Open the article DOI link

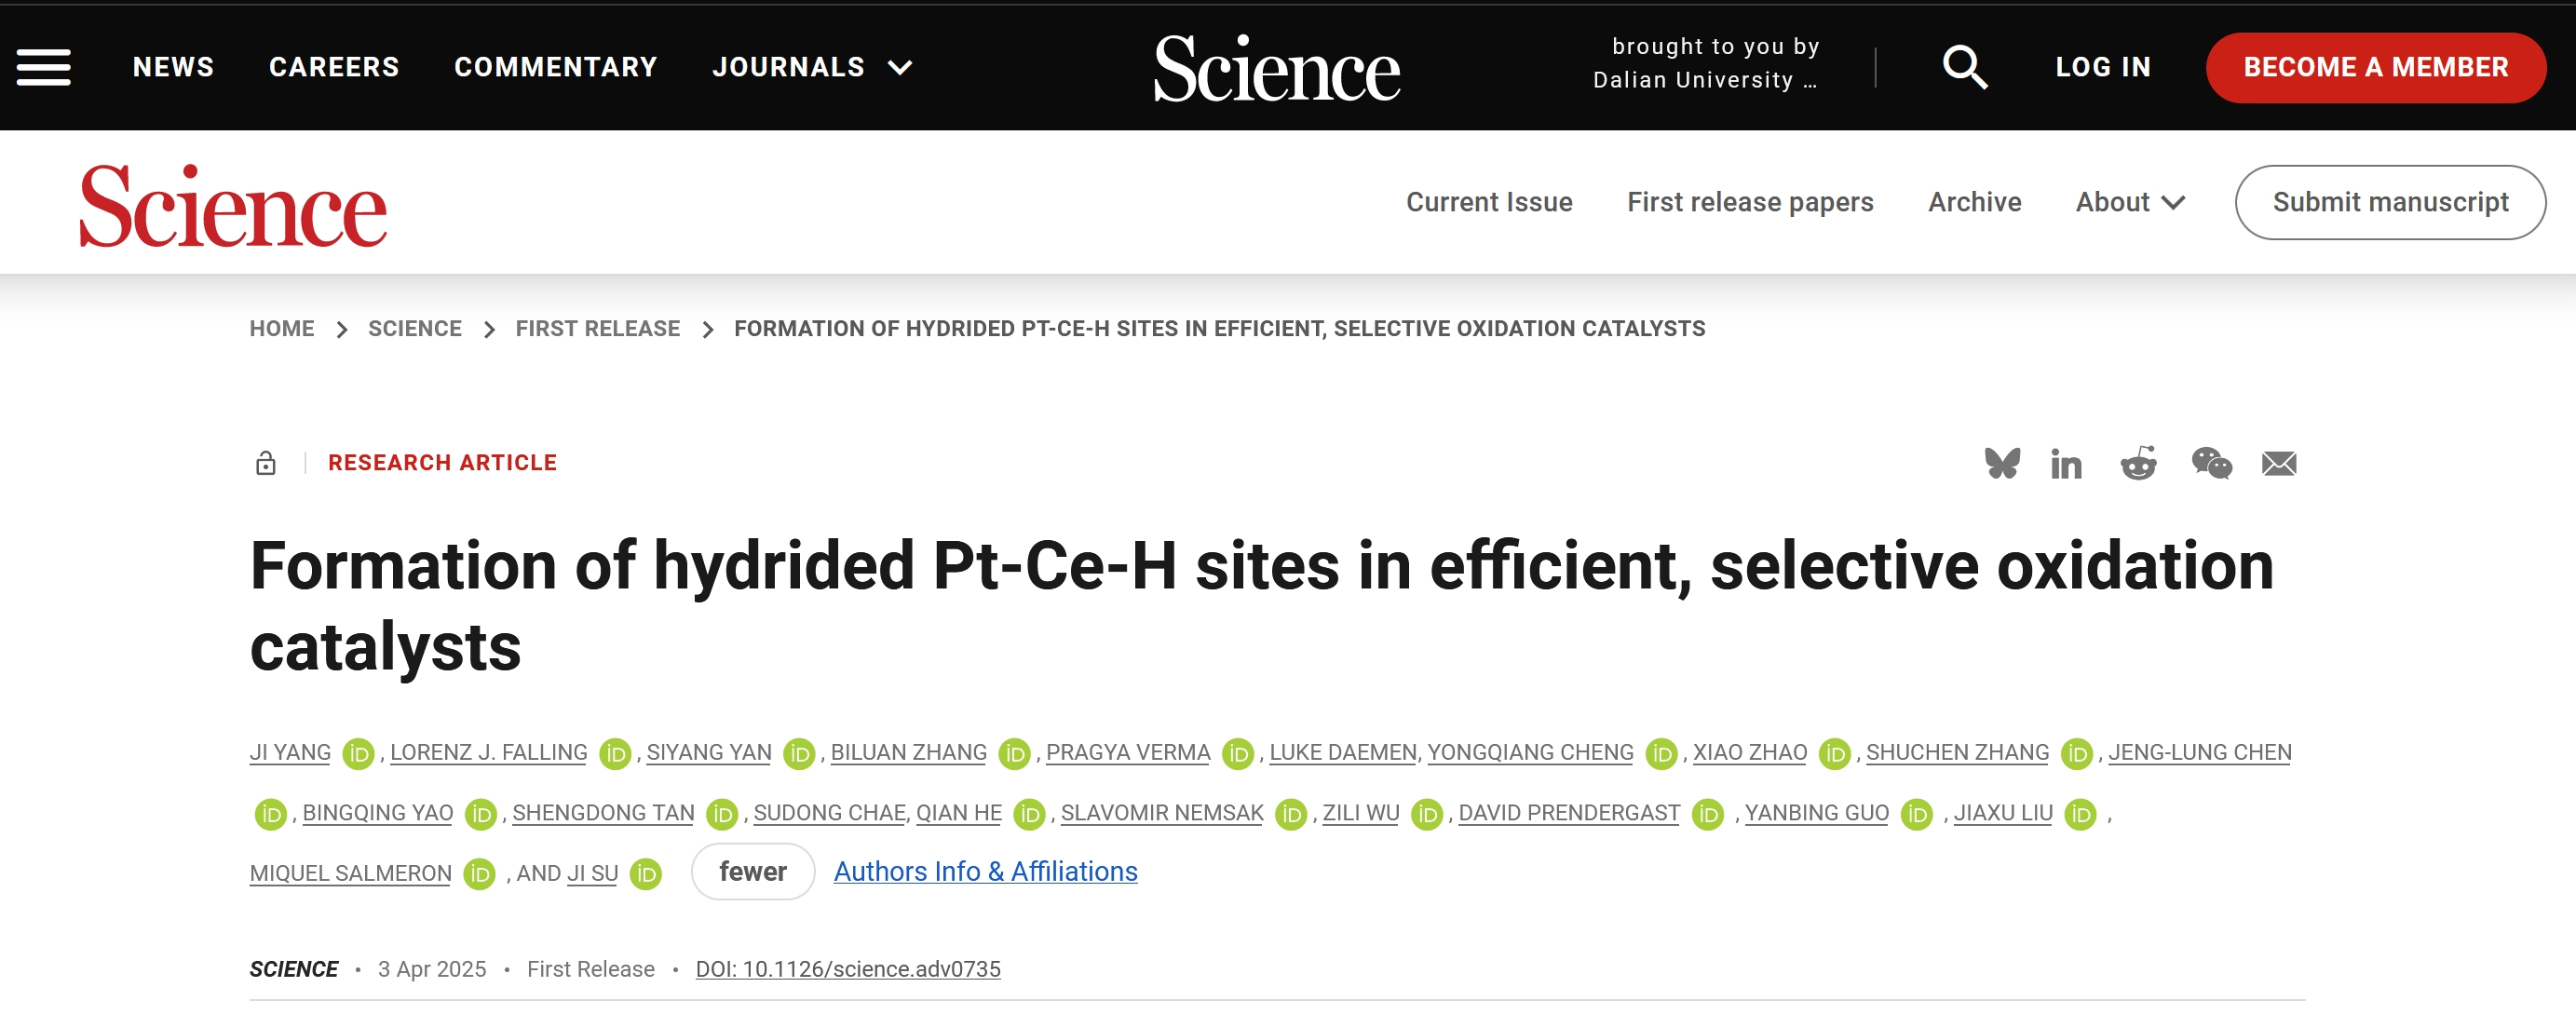[847, 968]
